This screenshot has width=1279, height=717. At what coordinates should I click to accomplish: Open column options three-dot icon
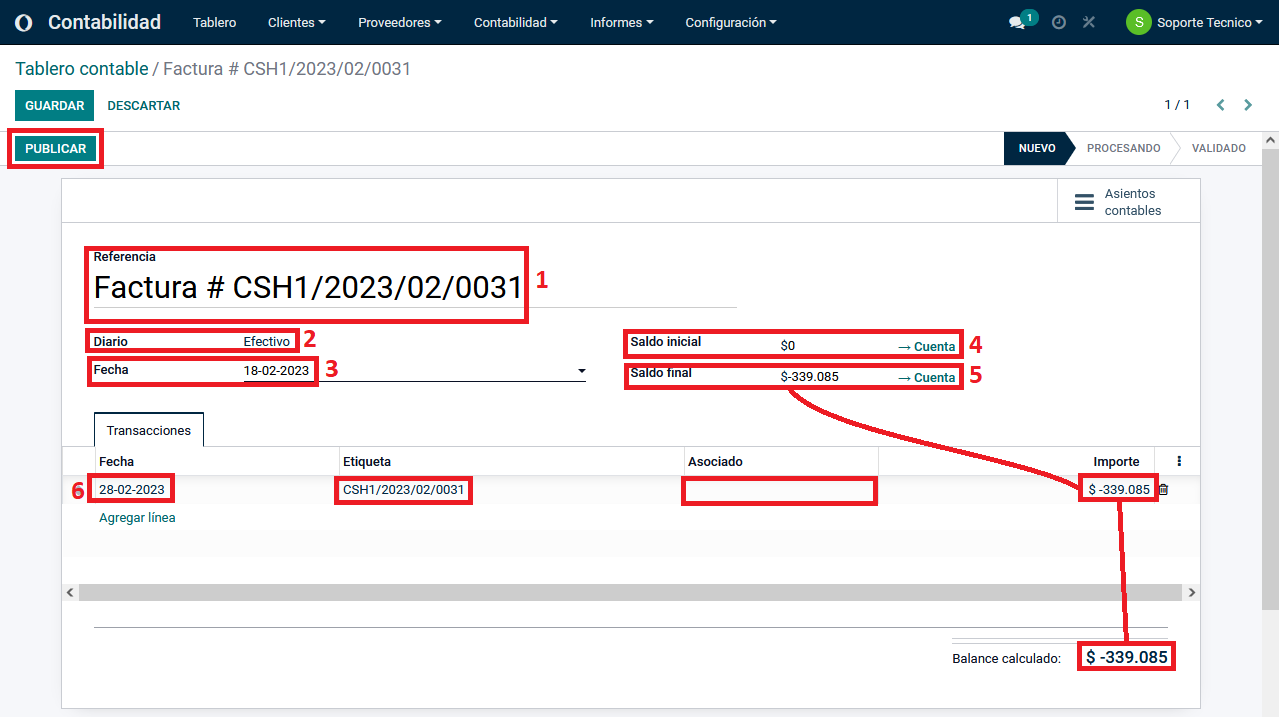click(x=1179, y=461)
